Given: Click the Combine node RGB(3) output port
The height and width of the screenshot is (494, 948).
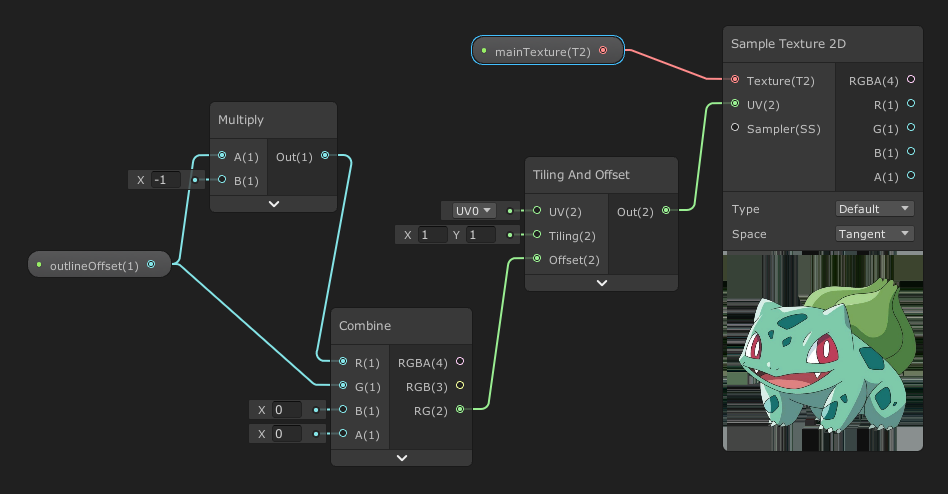Looking at the screenshot, I should point(460,385).
